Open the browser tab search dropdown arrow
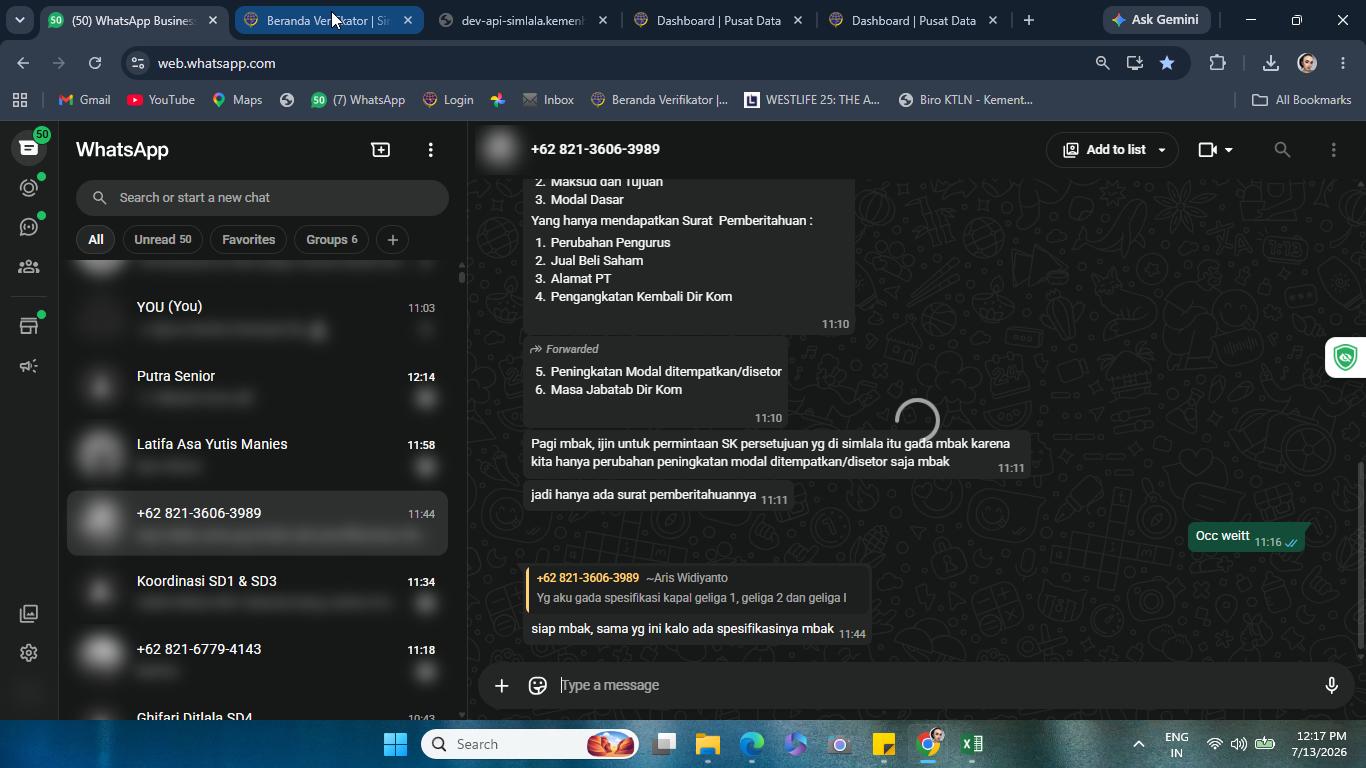The height and width of the screenshot is (768, 1366). 19,20
